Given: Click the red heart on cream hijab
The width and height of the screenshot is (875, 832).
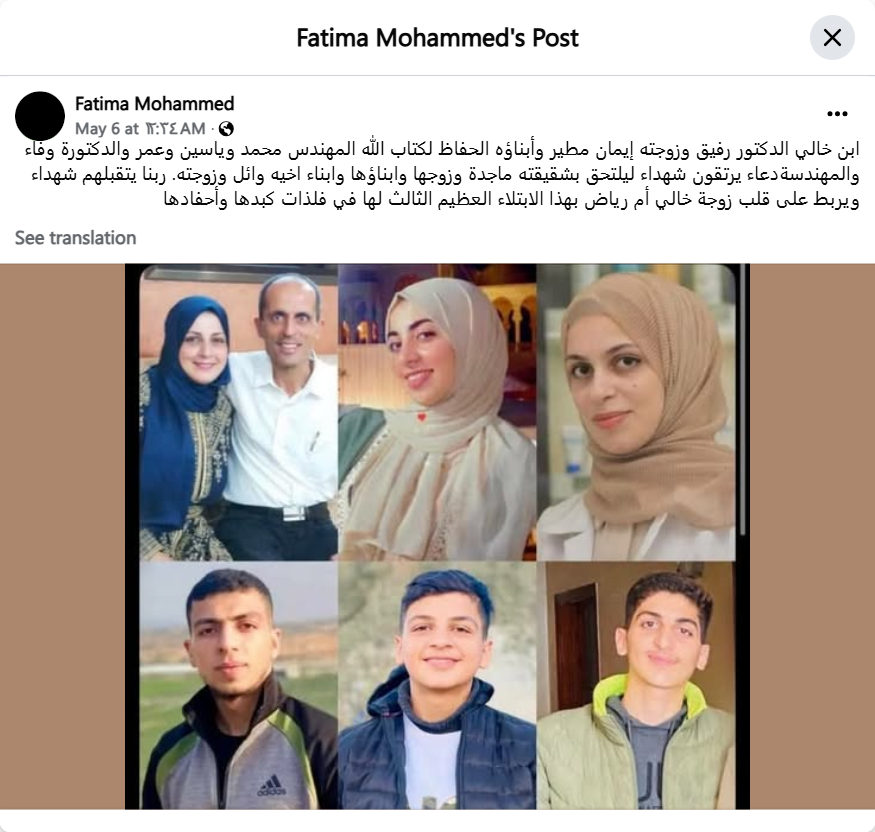Looking at the screenshot, I should [x=422, y=416].
